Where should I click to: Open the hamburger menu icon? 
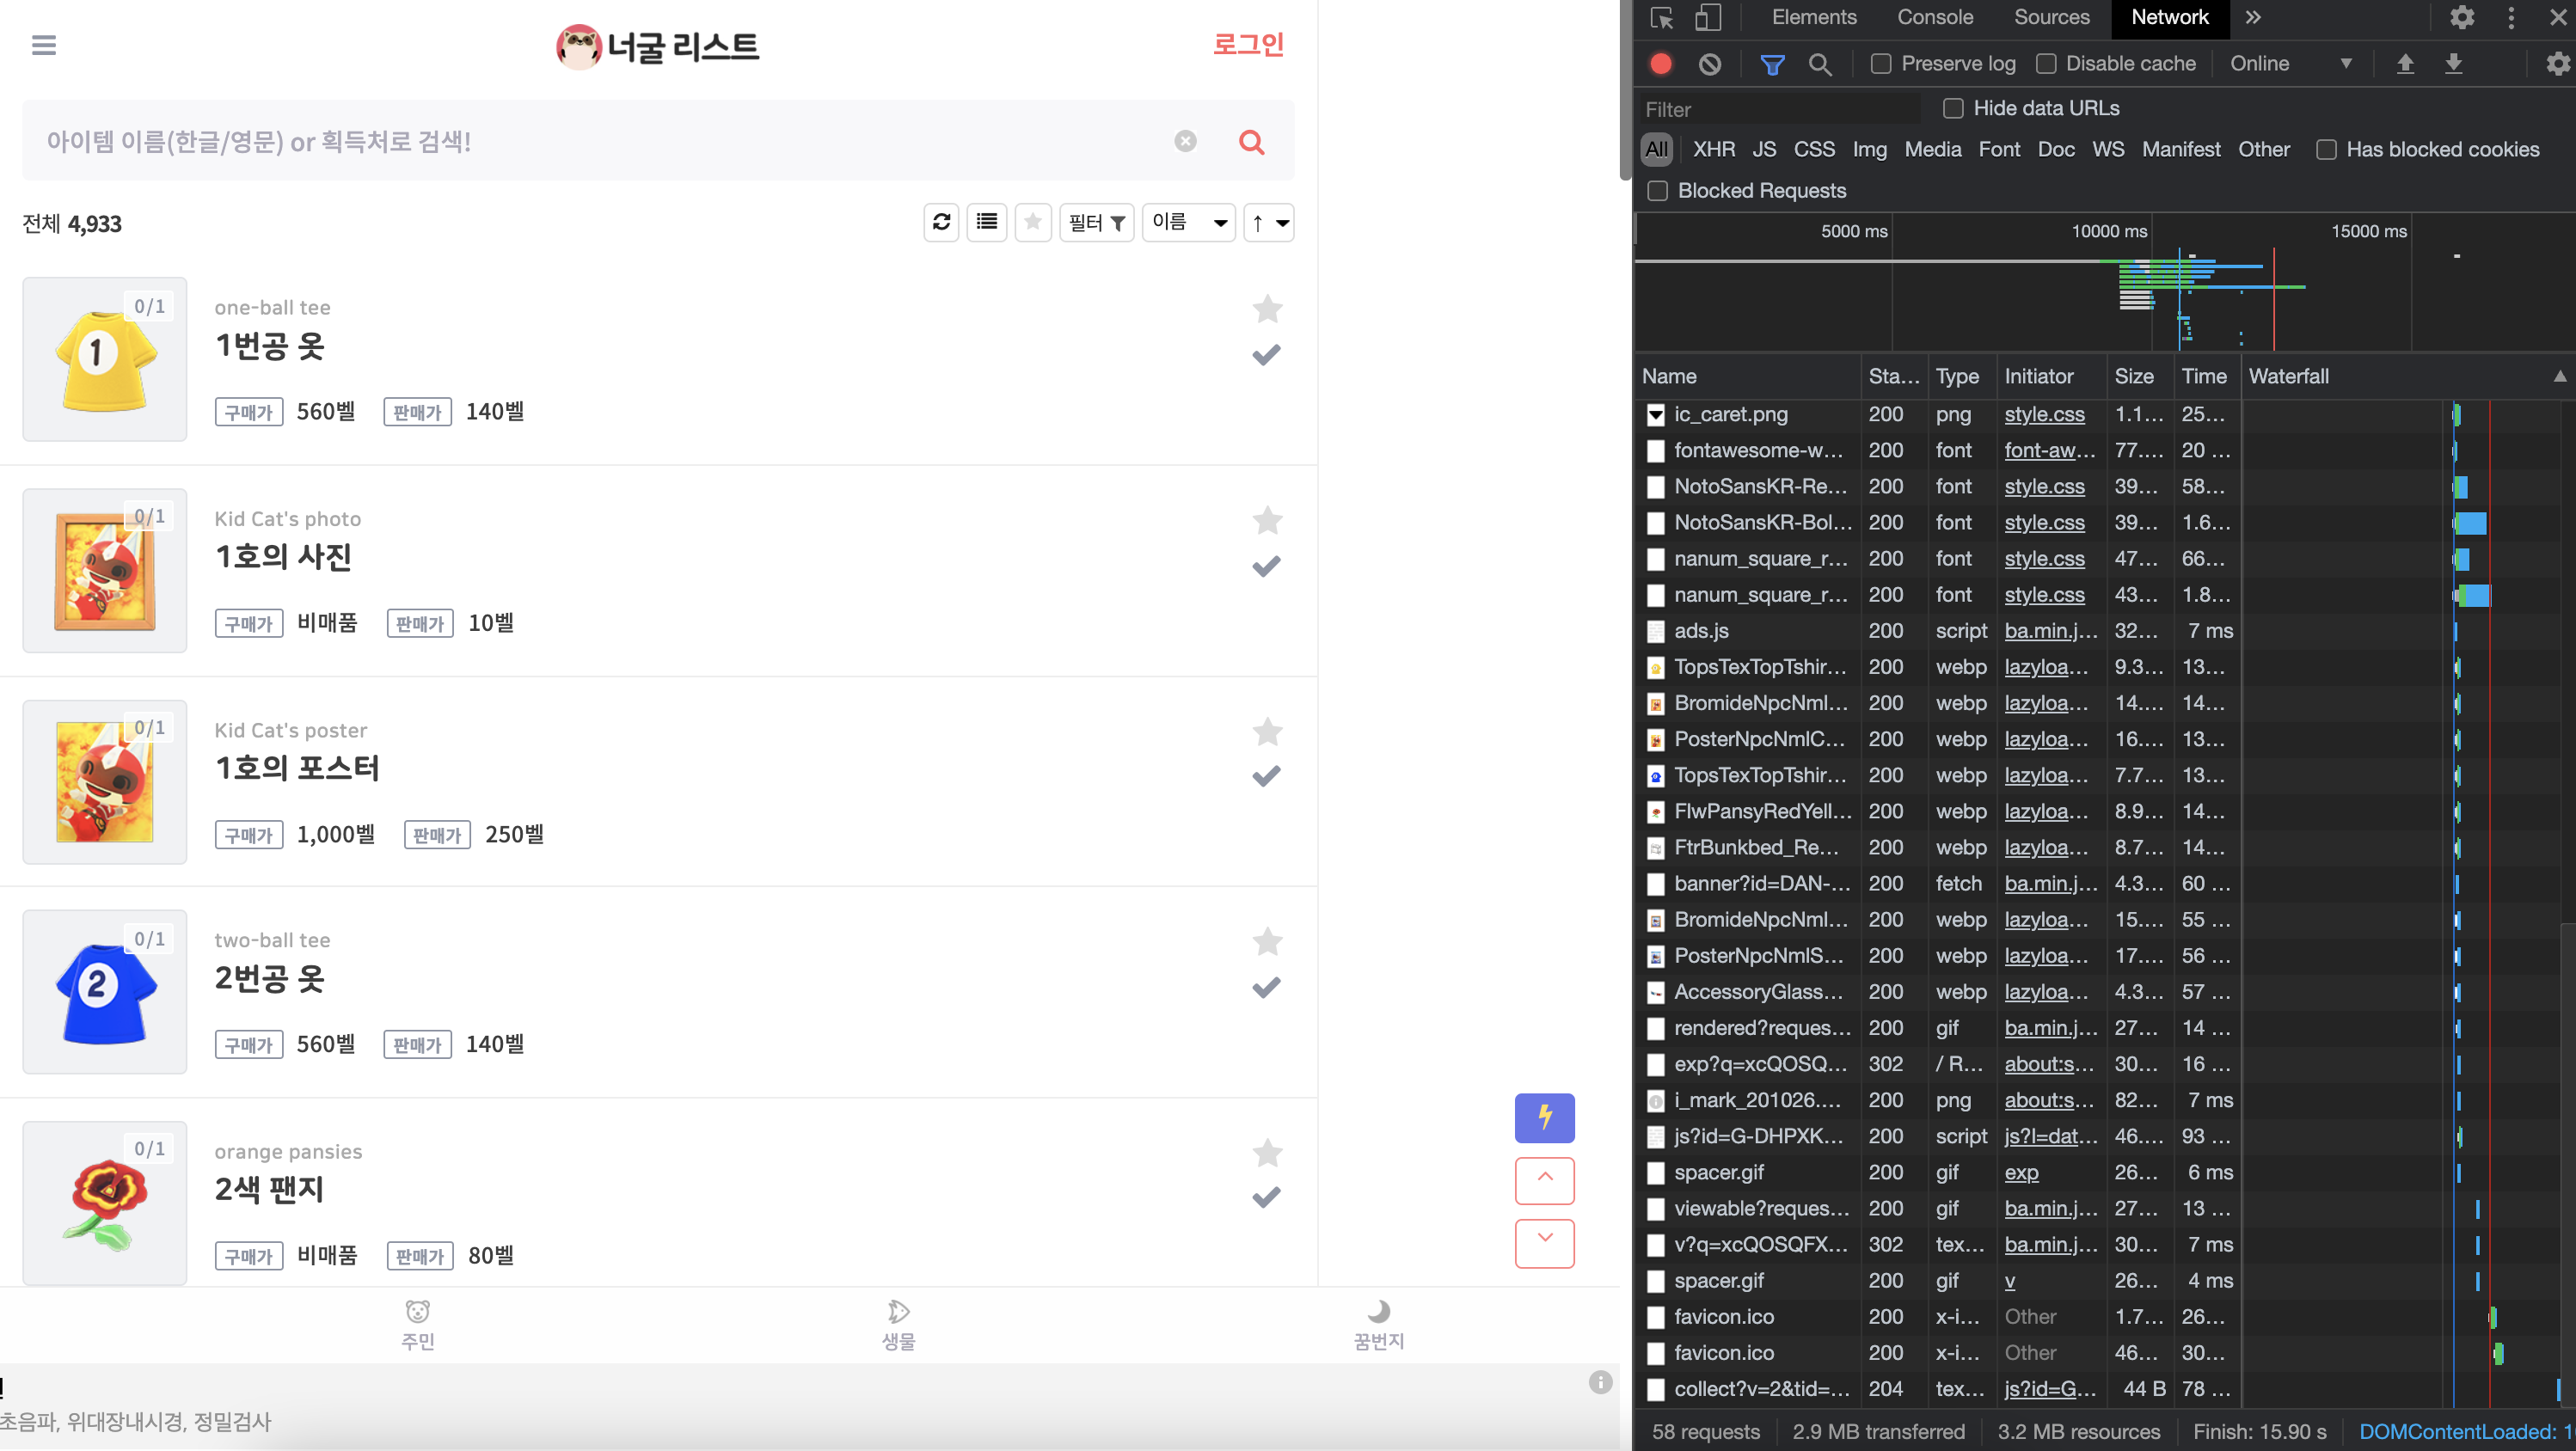click(x=44, y=45)
